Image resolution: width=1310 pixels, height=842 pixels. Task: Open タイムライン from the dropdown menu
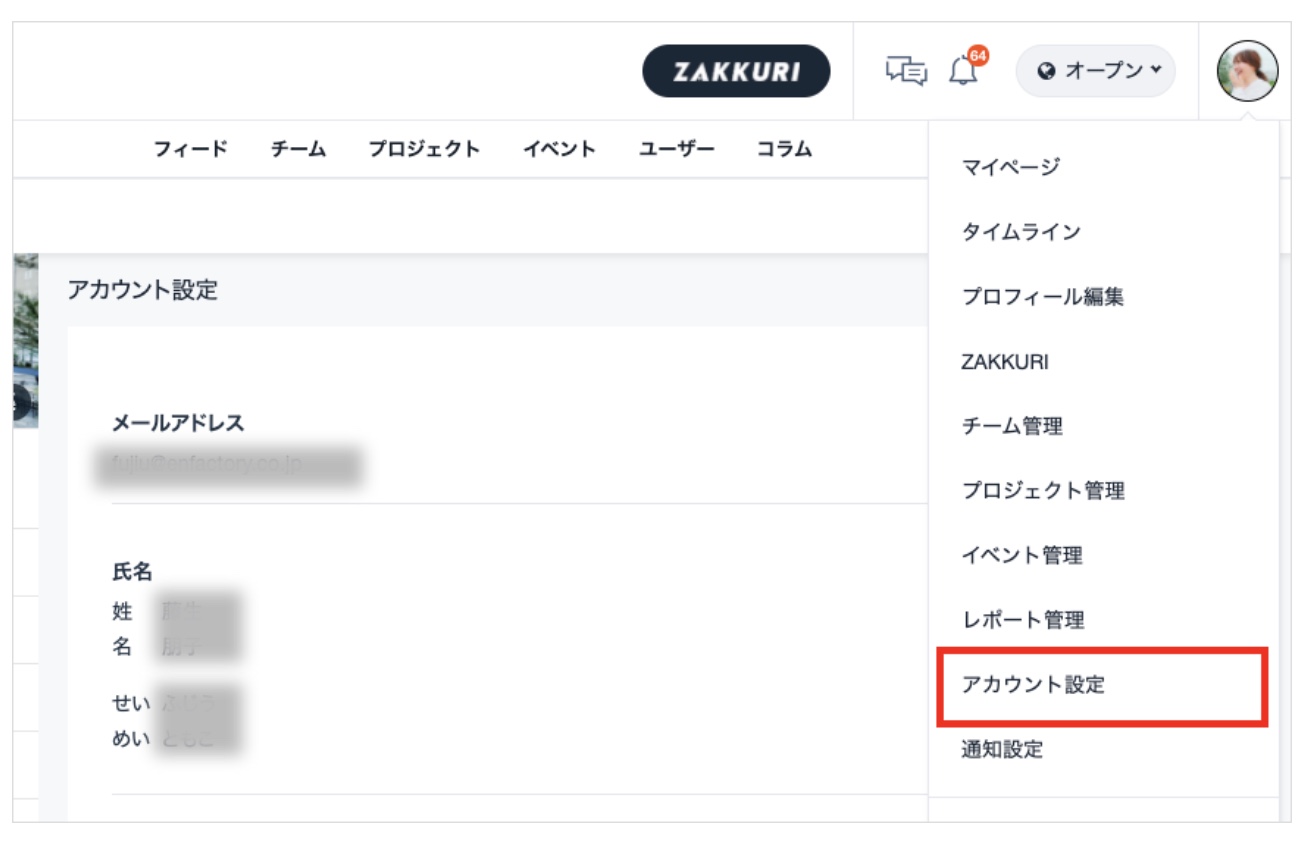point(1021,232)
